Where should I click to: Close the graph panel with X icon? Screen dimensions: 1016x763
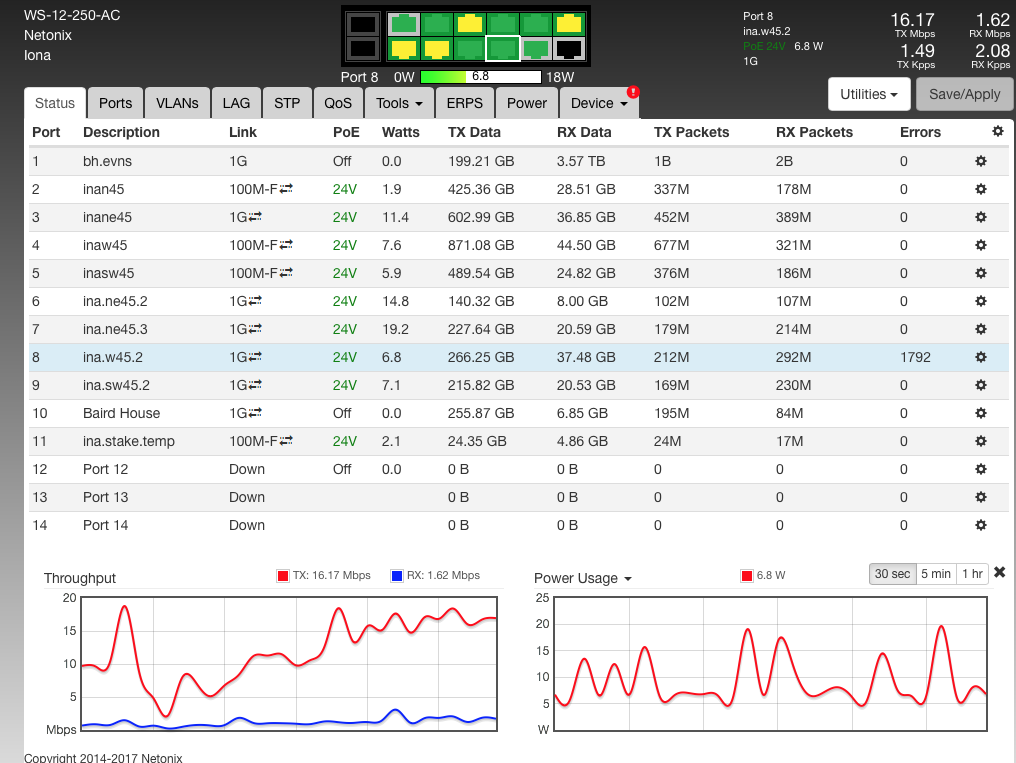tap(999, 573)
